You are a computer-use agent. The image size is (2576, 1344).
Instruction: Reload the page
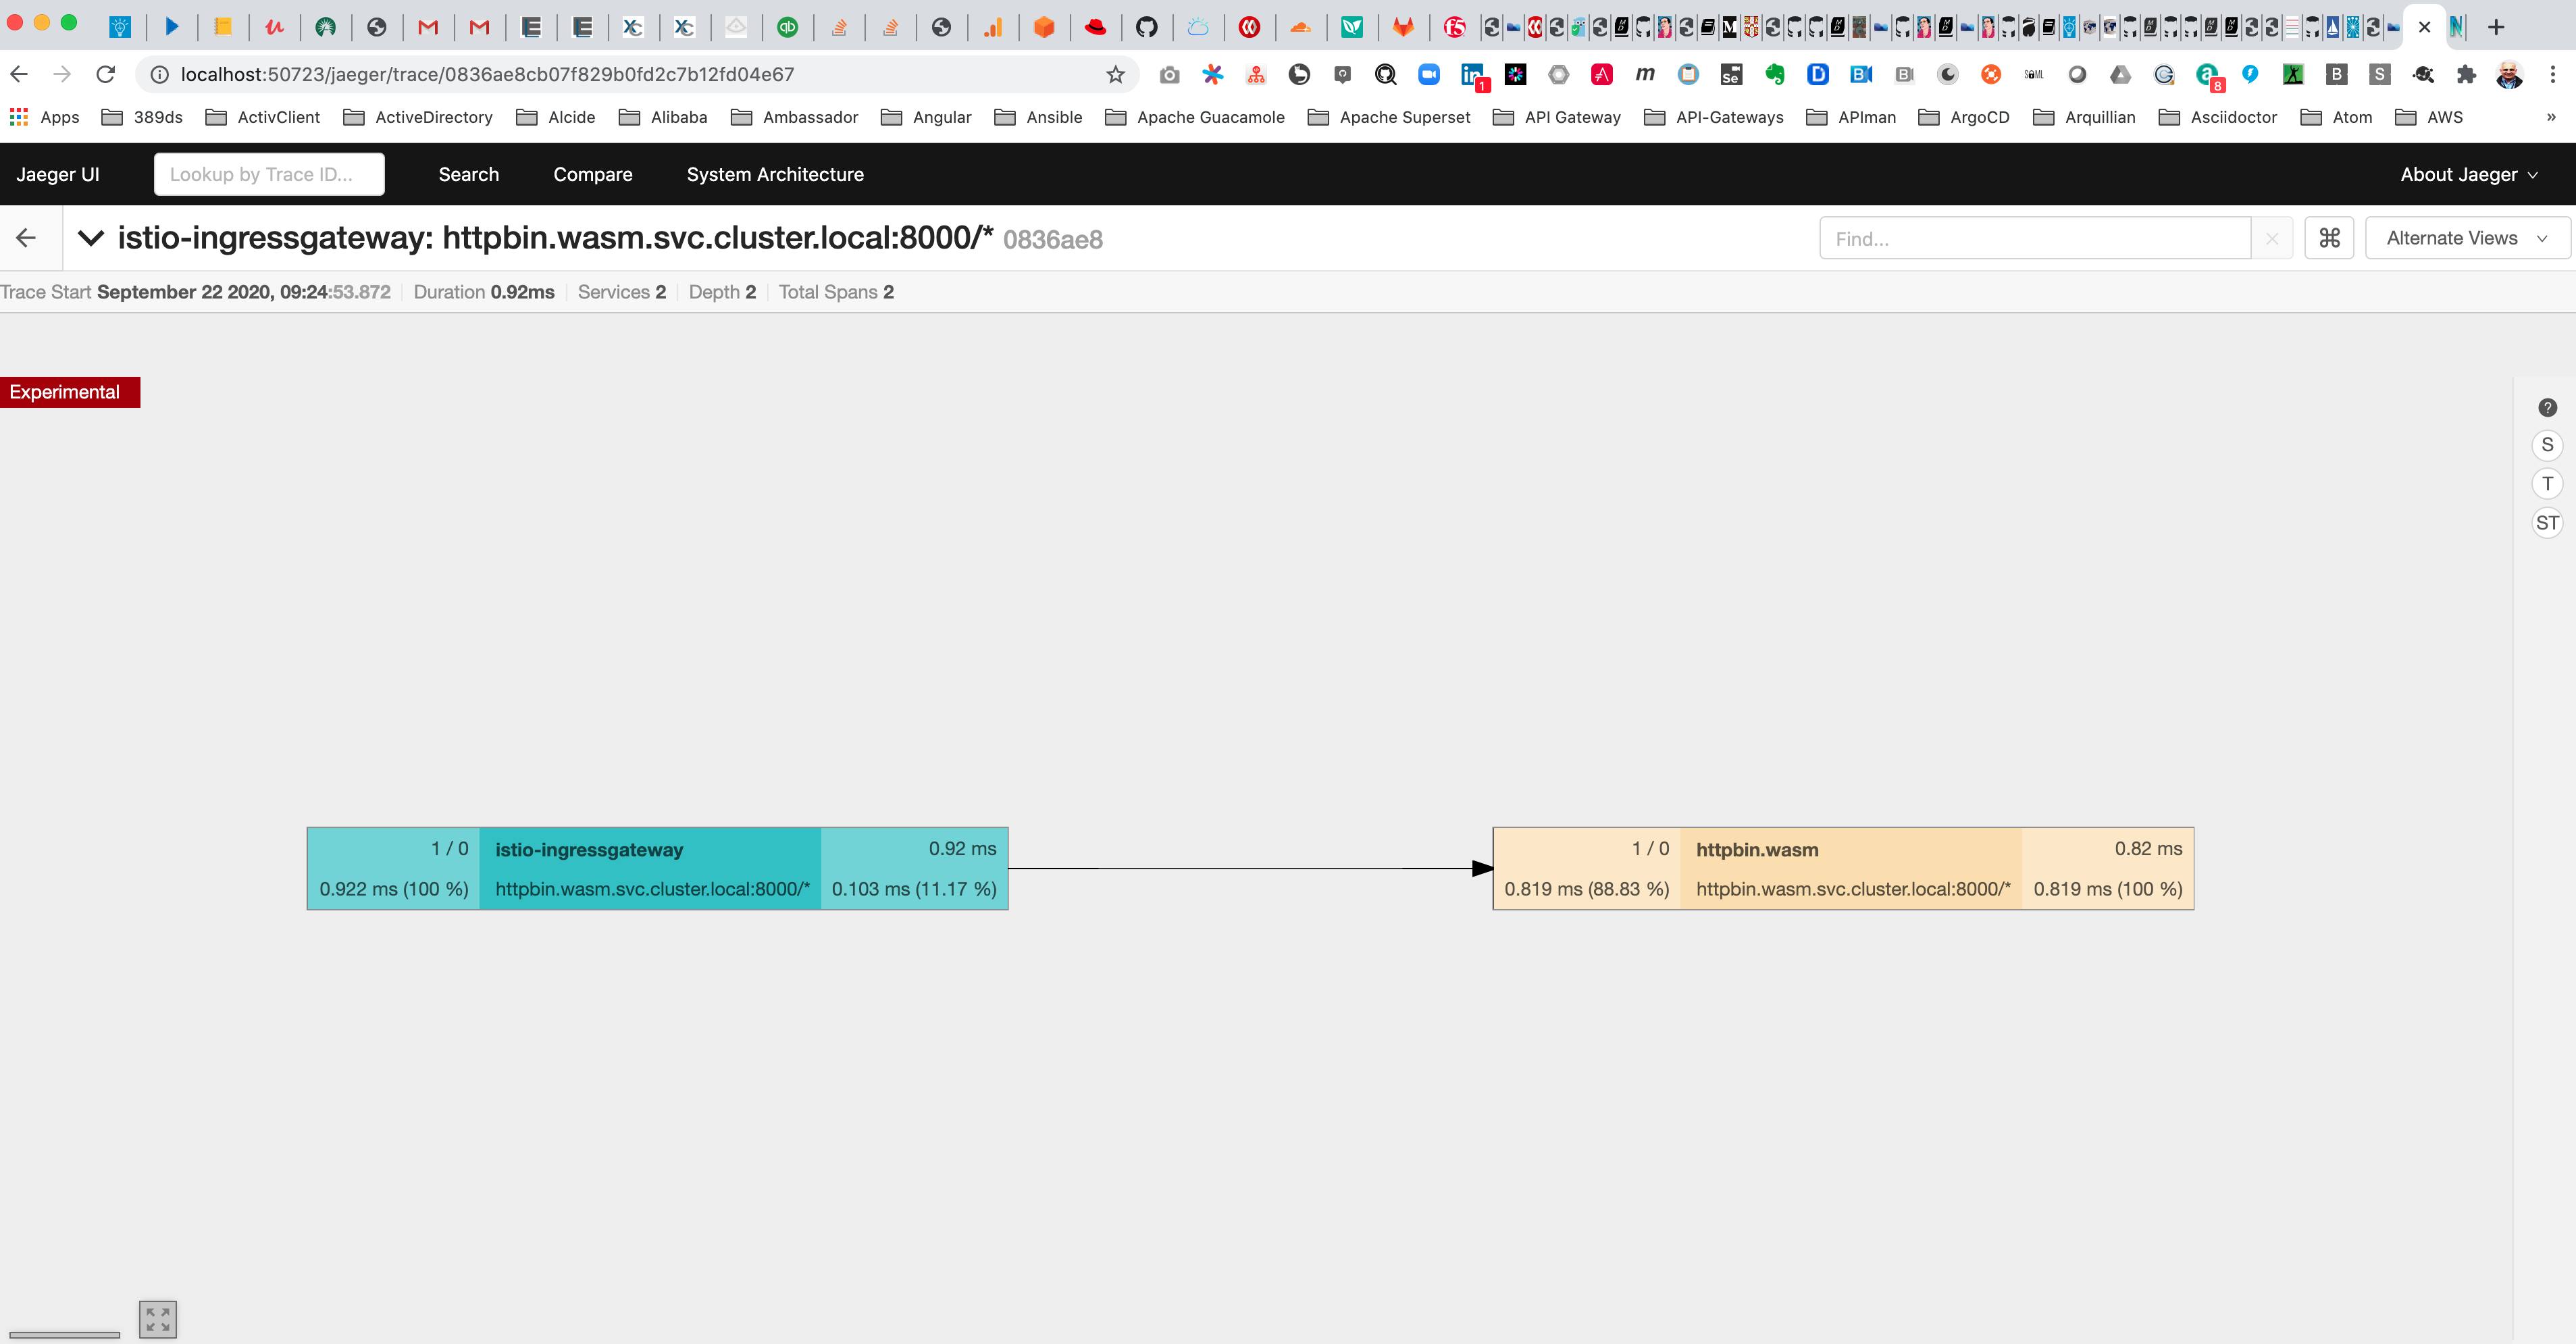106,74
